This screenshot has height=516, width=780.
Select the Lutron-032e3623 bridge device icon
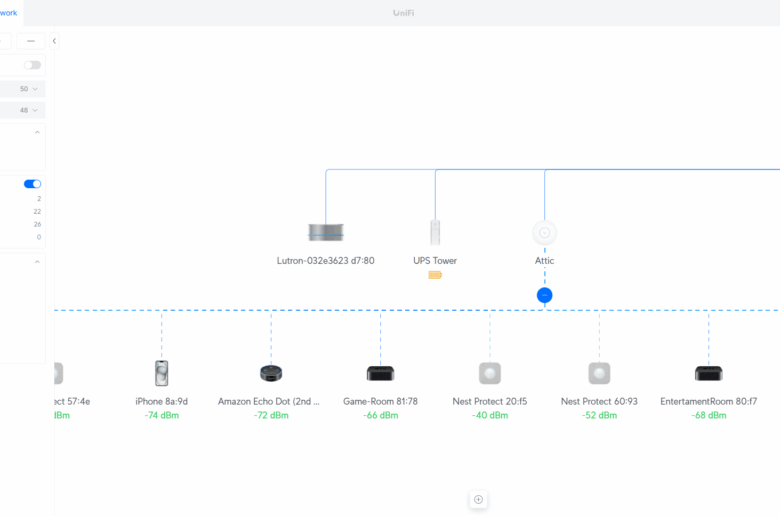pyautogui.click(x=325, y=233)
